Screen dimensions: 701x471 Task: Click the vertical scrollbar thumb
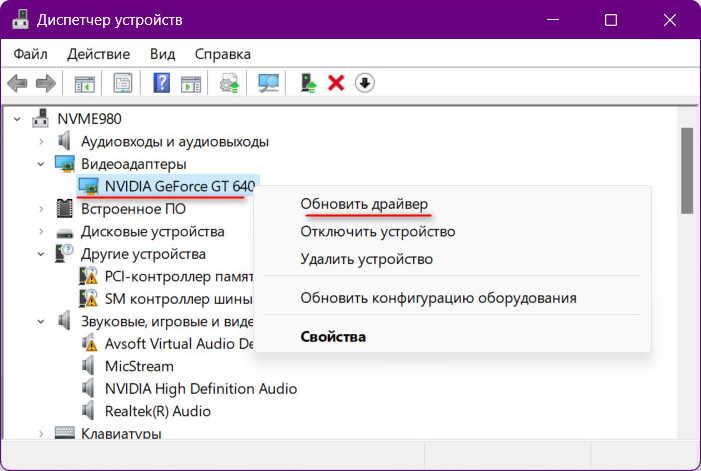(x=687, y=171)
